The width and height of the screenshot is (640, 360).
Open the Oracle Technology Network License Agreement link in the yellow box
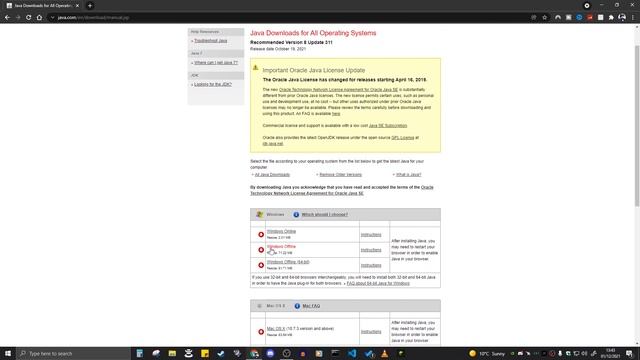(x=338, y=90)
